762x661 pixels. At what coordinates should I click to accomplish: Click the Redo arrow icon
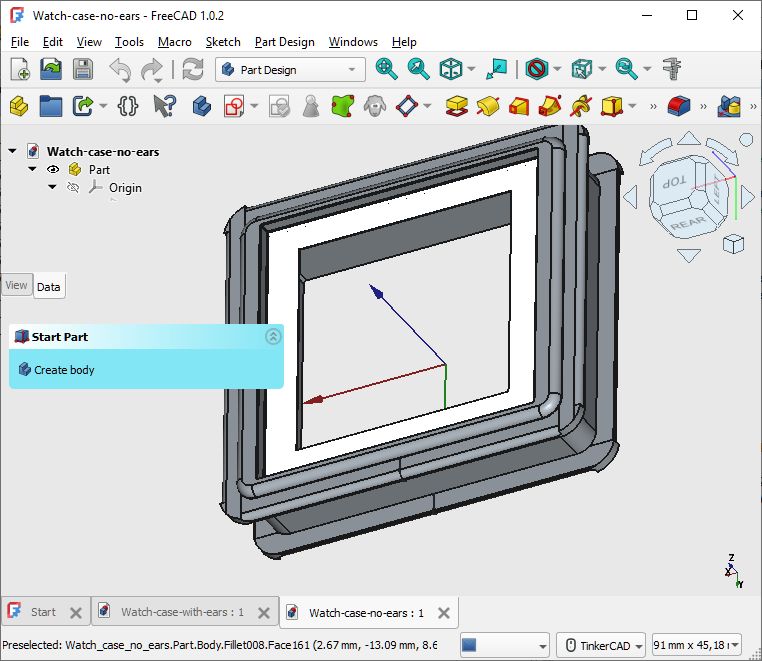tap(152, 70)
